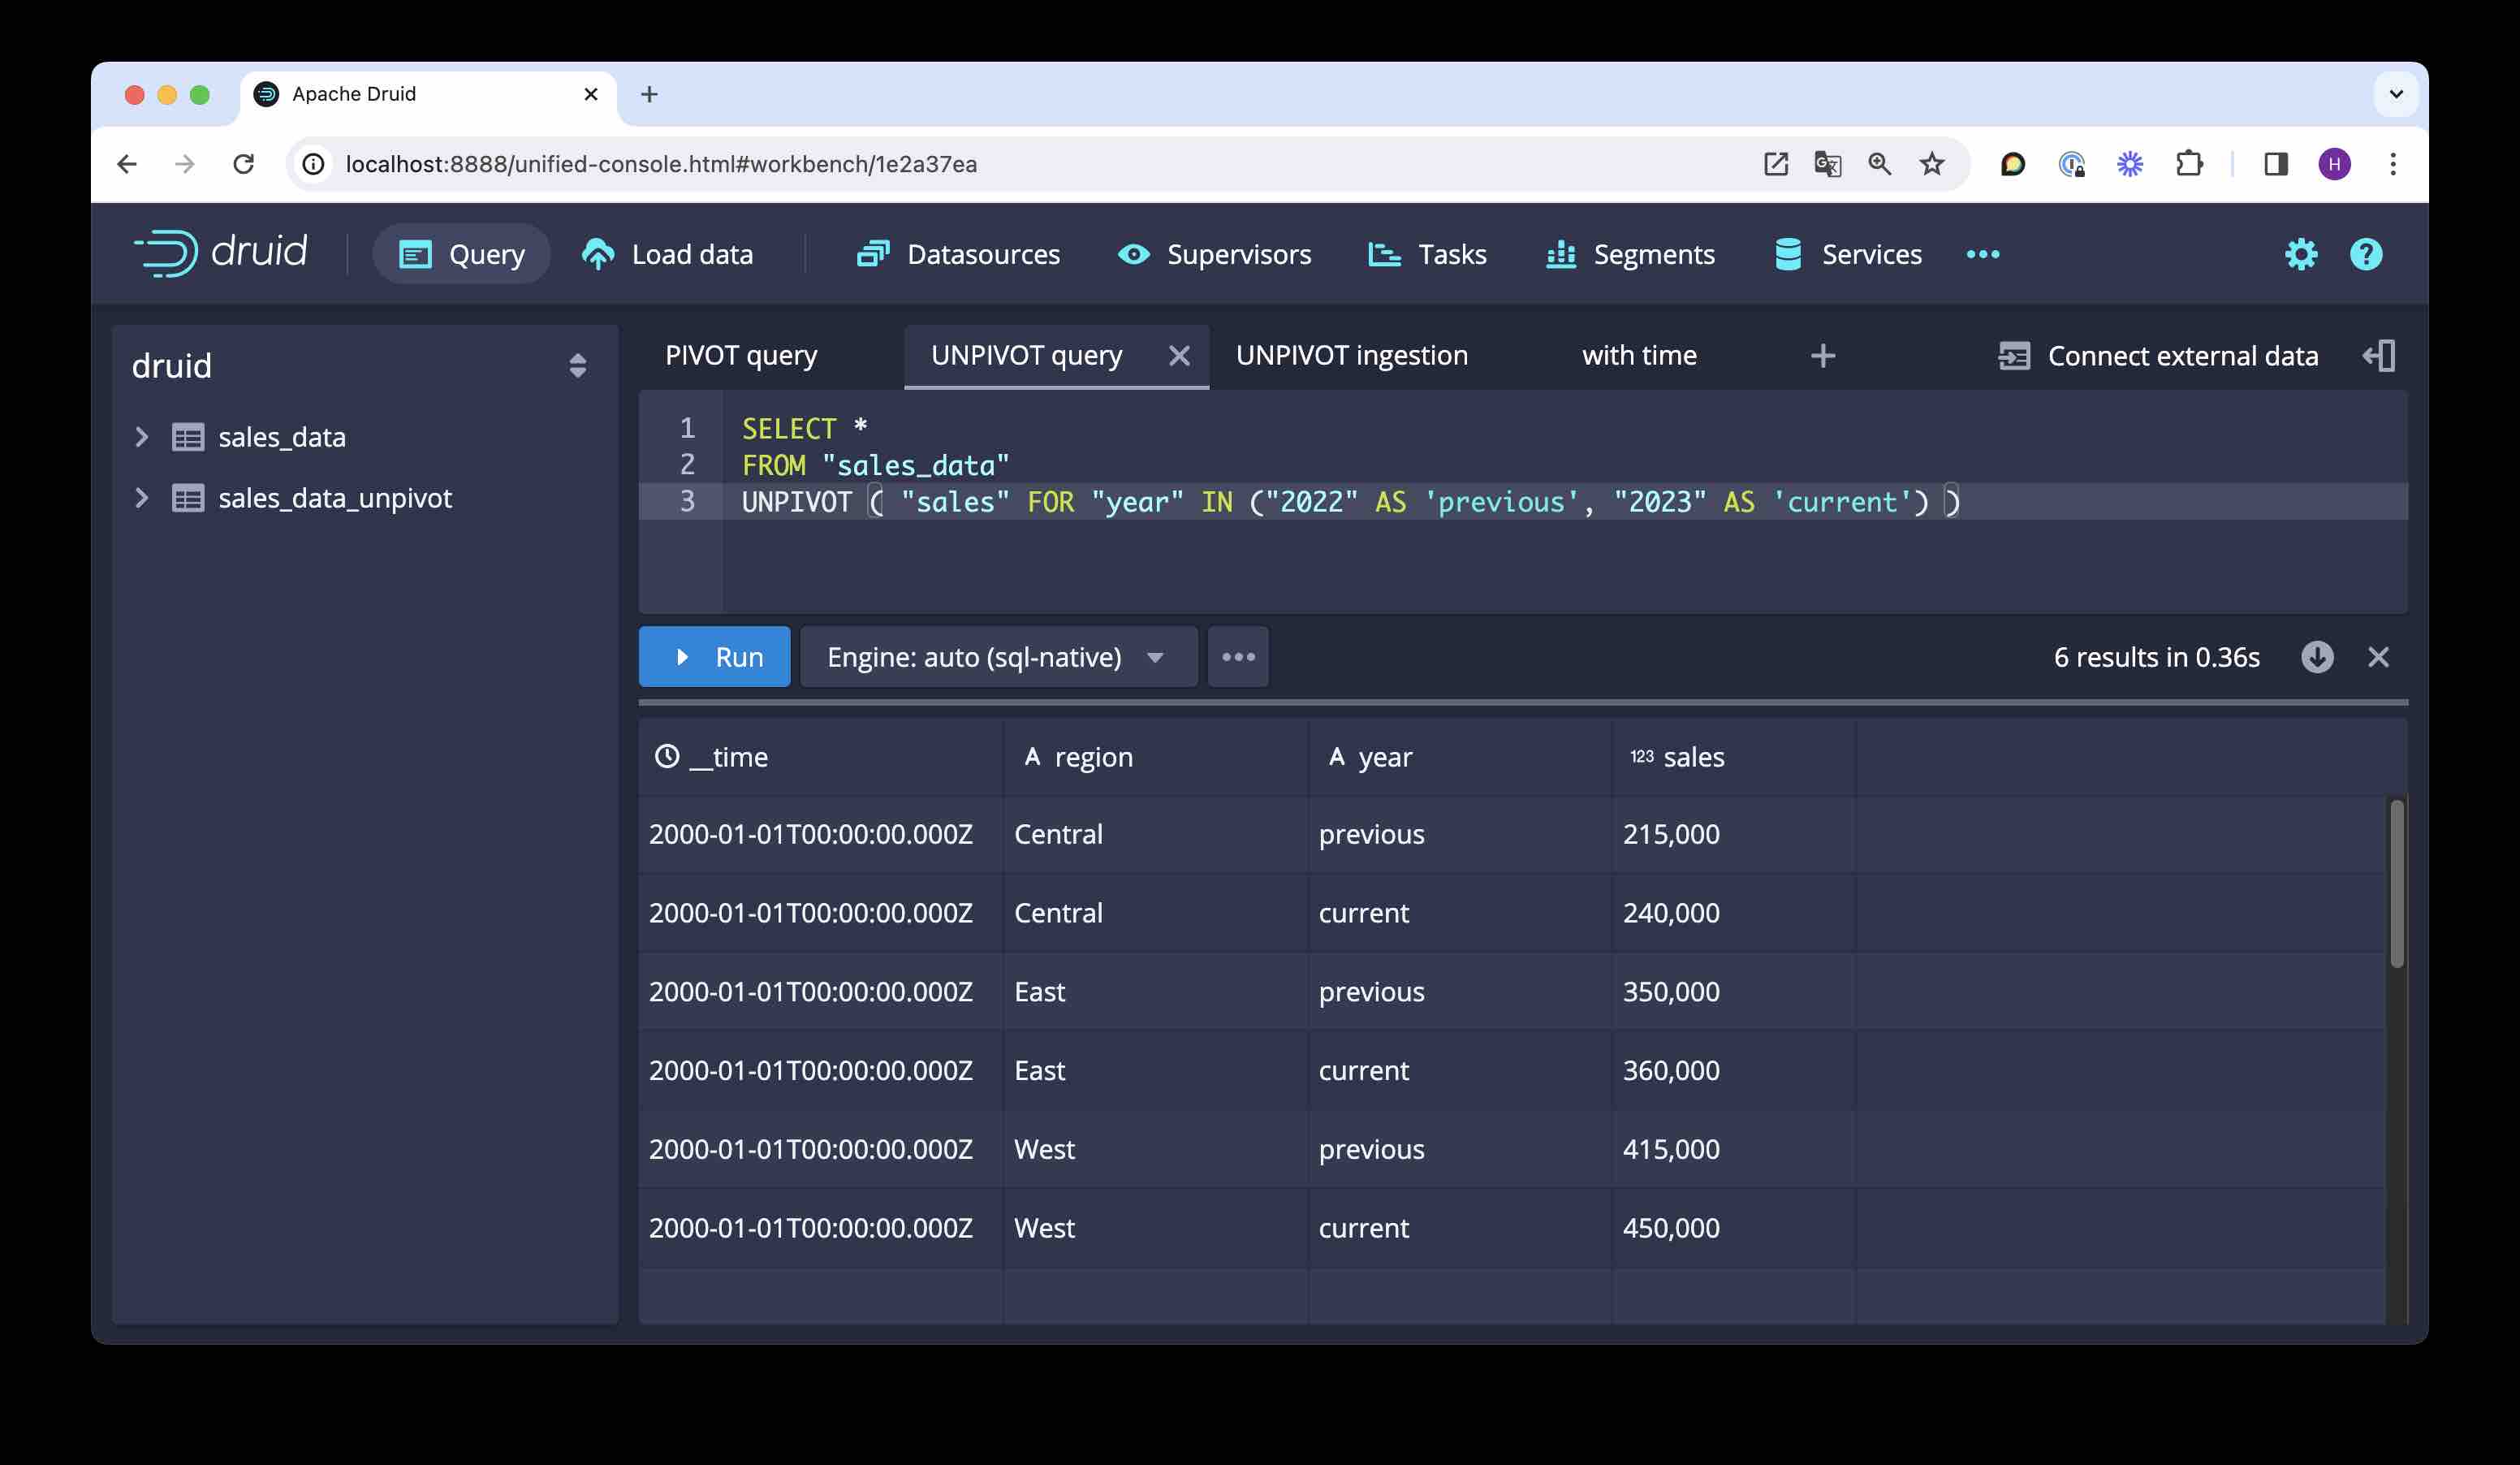The height and width of the screenshot is (1465, 2520).
Task: Switch to the PIVOT query tab
Action: tap(741, 355)
